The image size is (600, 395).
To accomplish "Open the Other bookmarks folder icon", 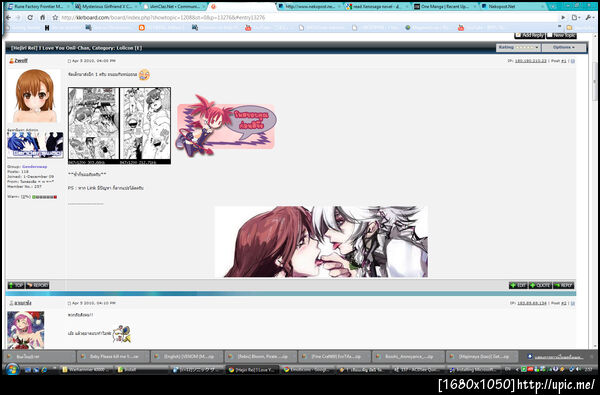I will (x=569, y=28).
